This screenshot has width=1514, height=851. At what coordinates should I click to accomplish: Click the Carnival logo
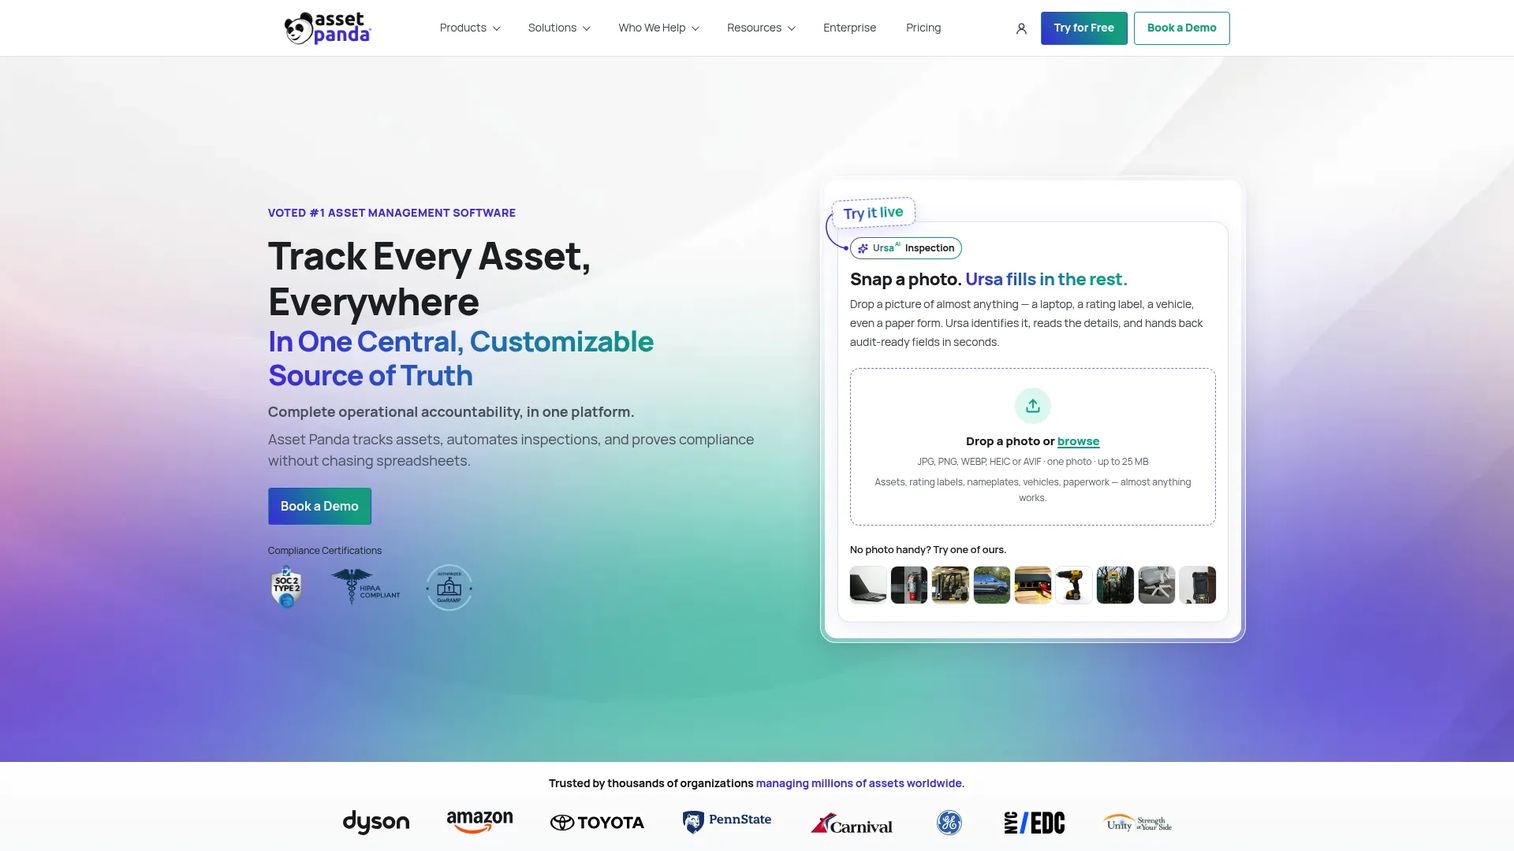pyautogui.click(x=852, y=823)
